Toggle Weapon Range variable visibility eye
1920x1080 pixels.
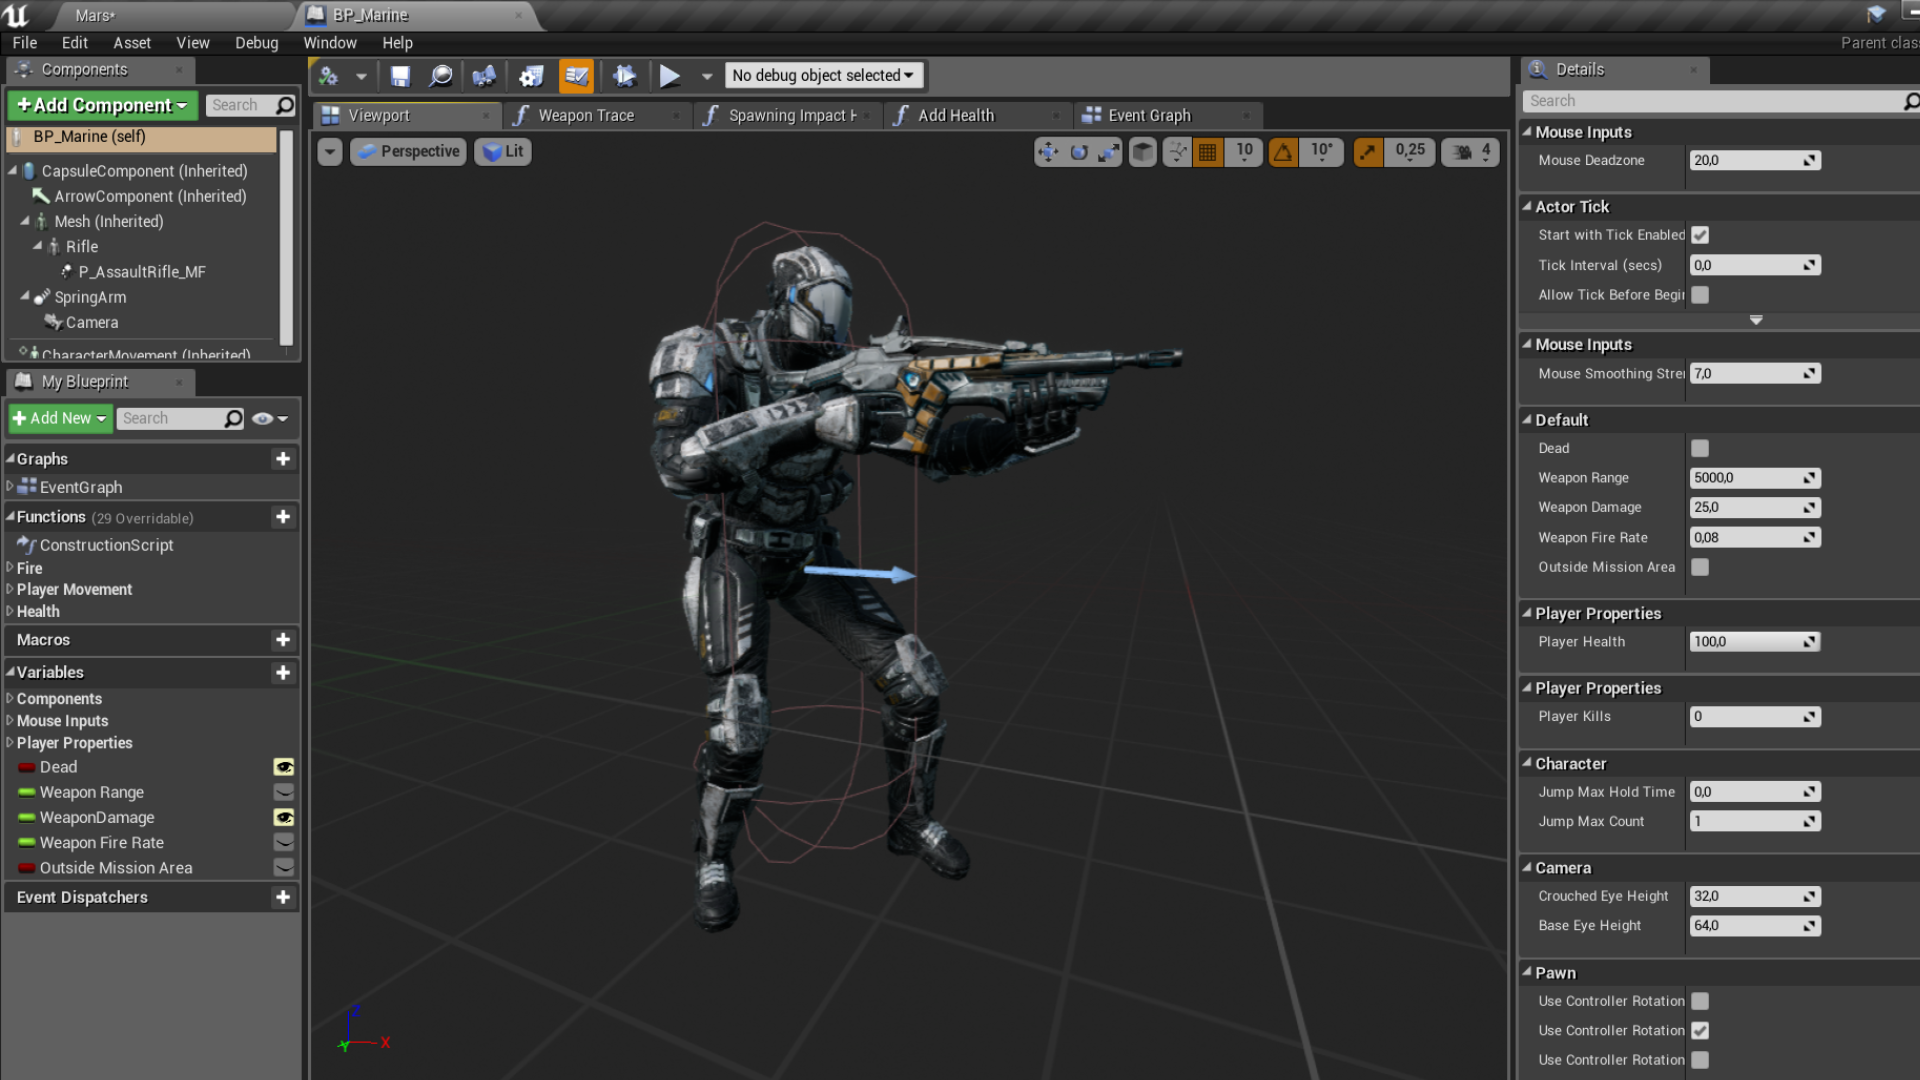284,792
